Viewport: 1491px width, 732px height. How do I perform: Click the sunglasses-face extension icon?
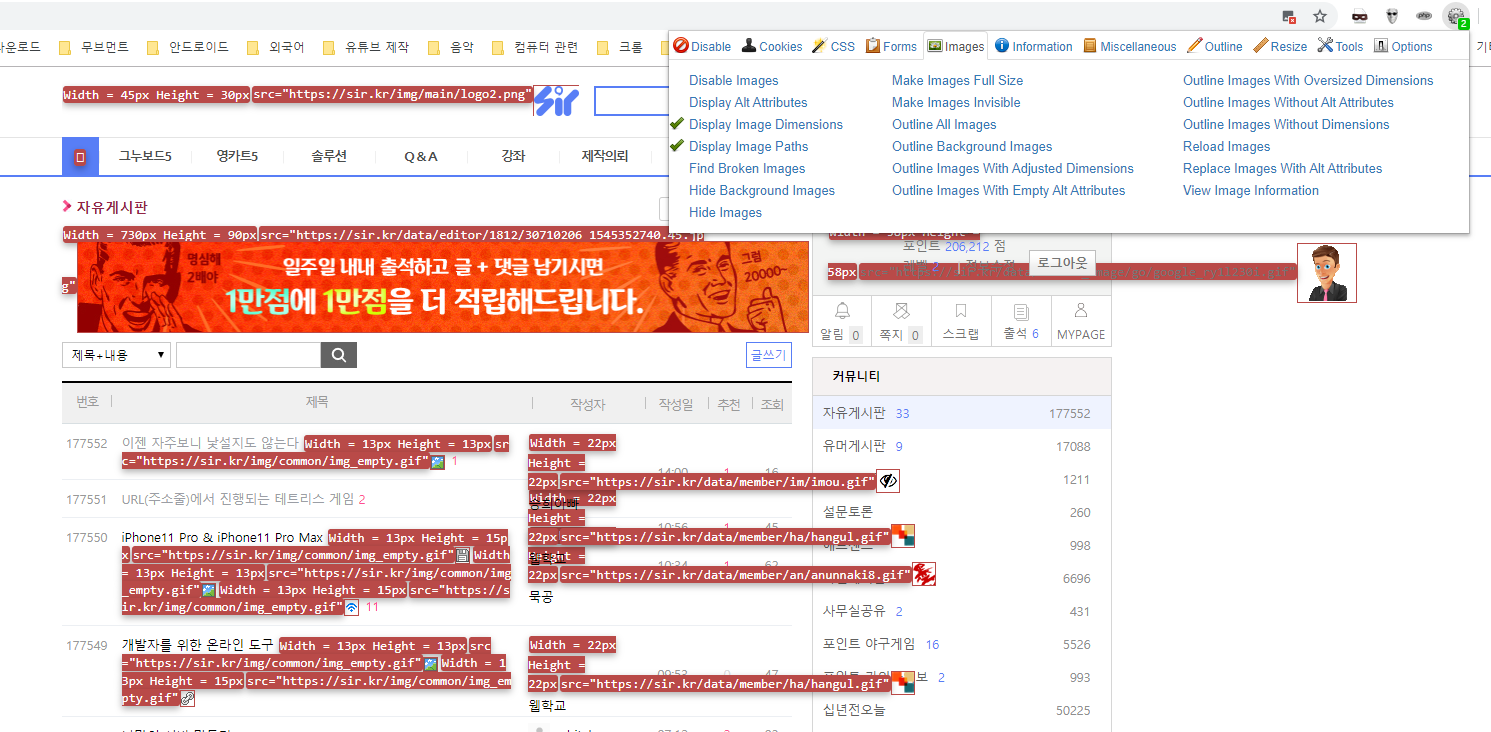[x=1359, y=16]
